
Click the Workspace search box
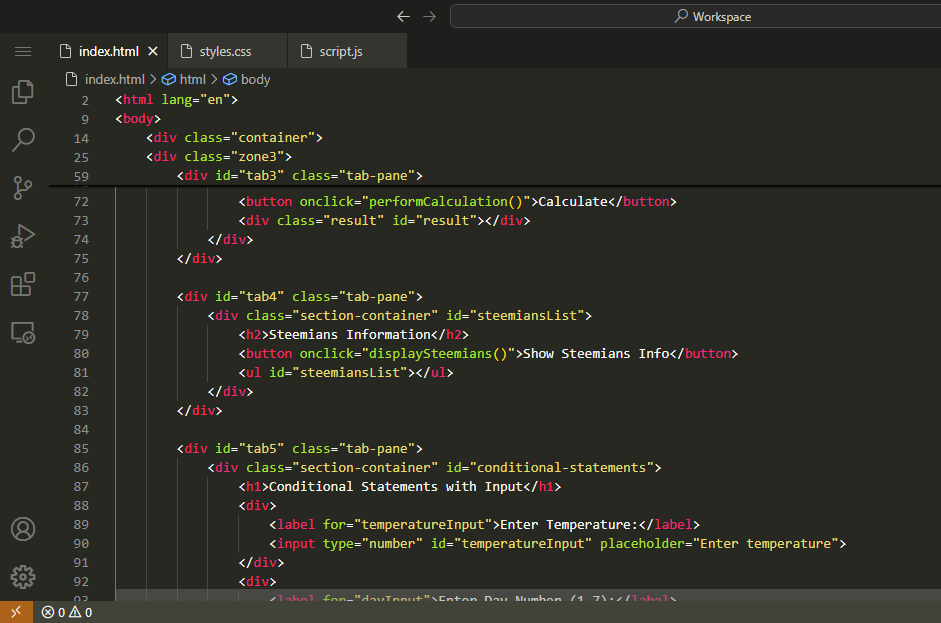click(694, 16)
